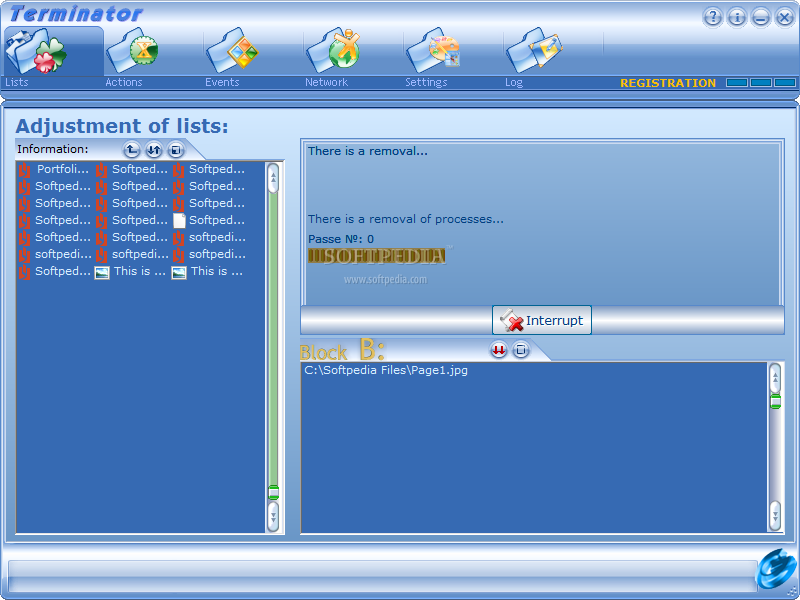Click the red double down-arrows icon in Block B
The height and width of the screenshot is (600, 800).
[x=498, y=350]
